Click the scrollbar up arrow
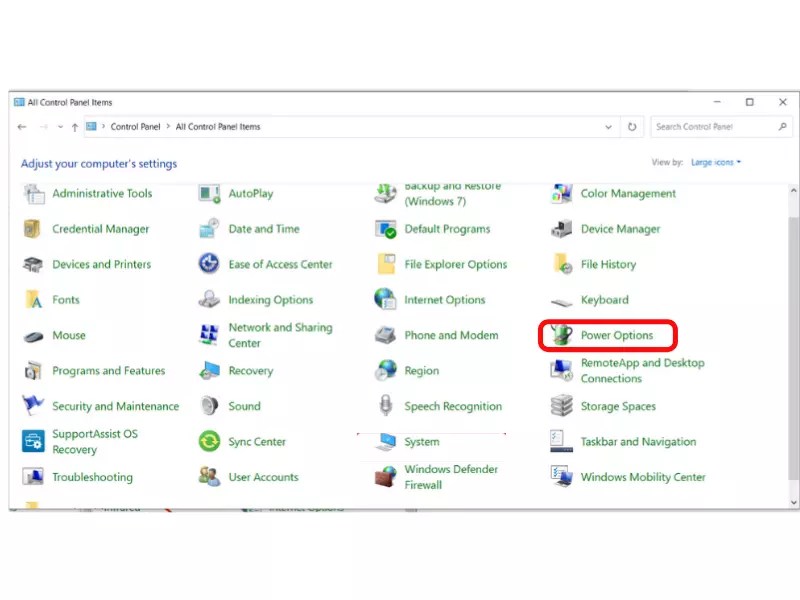The height and width of the screenshot is (600, 800). coord(793,191)
